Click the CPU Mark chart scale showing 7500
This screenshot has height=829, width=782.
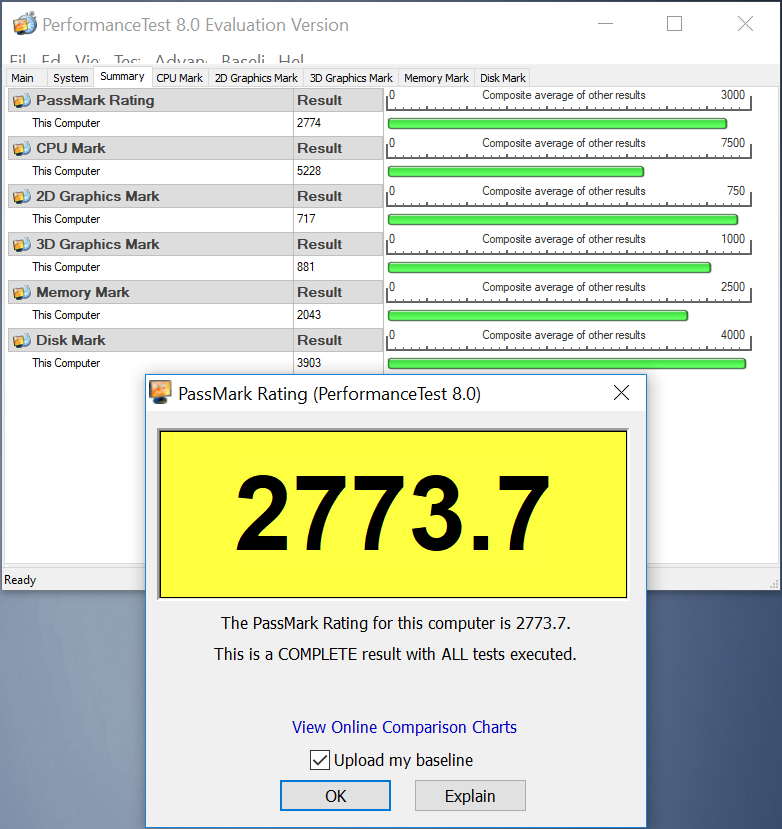click(x=568, y=148)
